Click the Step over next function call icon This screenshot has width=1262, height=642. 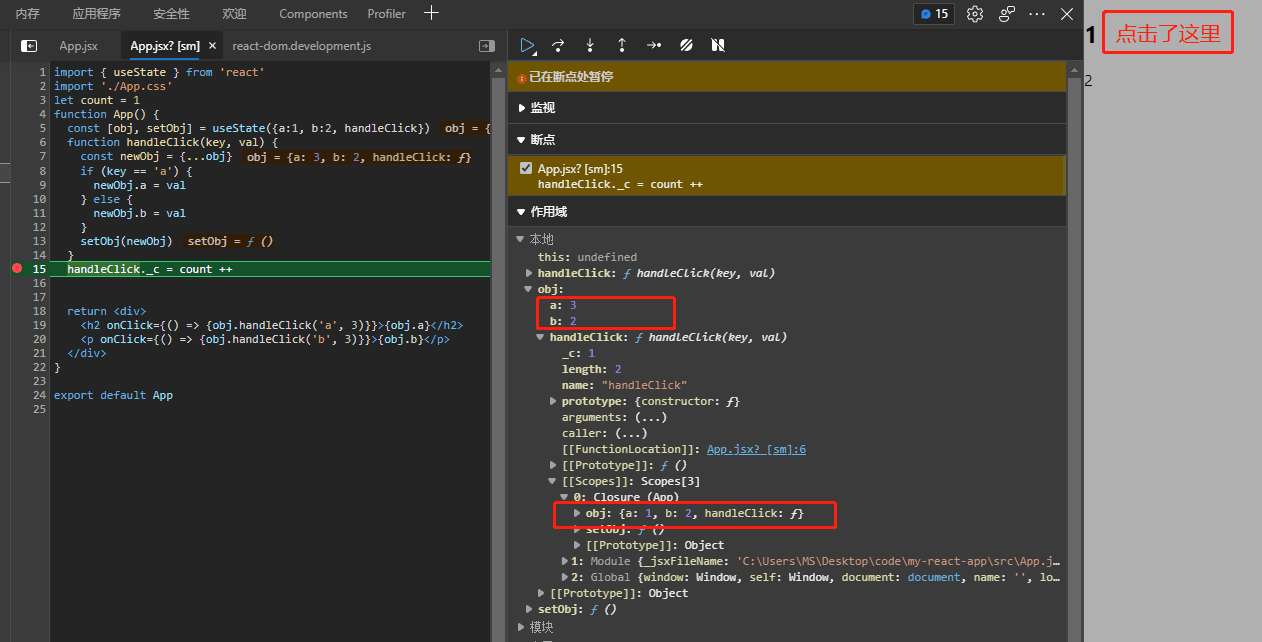[558, 45]
